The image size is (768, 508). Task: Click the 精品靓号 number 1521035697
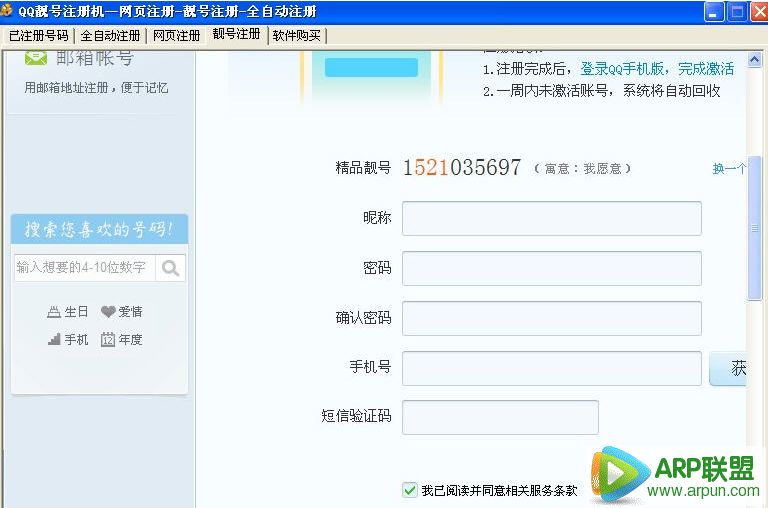pos(462,168)
